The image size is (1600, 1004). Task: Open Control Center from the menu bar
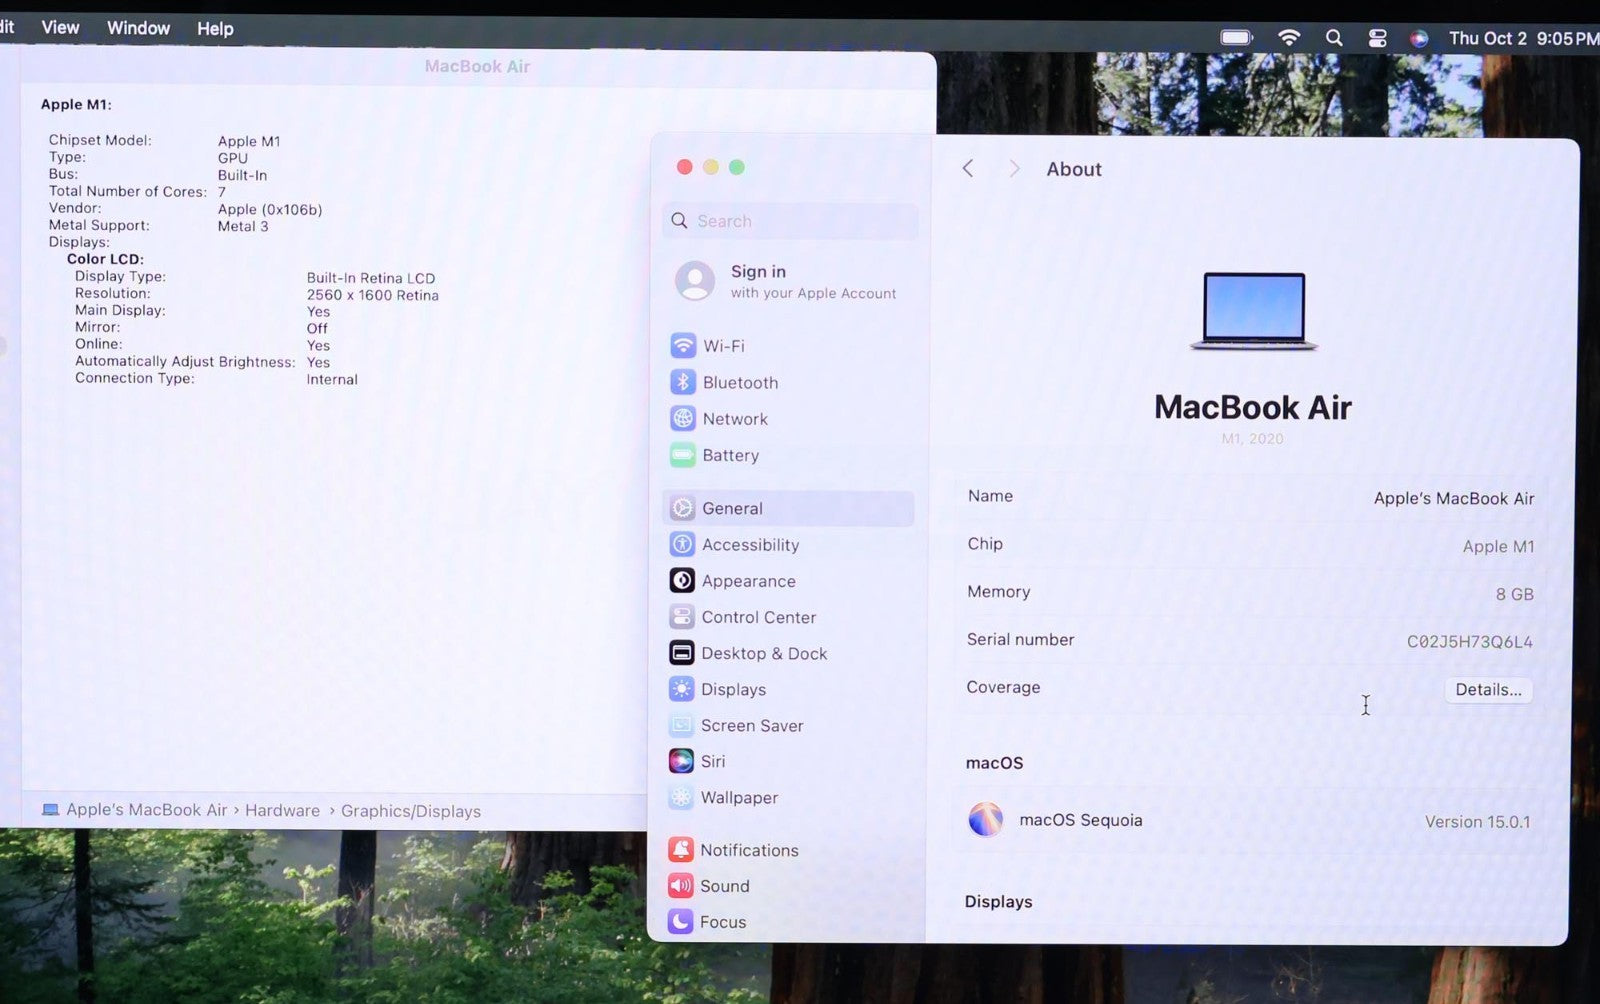point(1377,38)
